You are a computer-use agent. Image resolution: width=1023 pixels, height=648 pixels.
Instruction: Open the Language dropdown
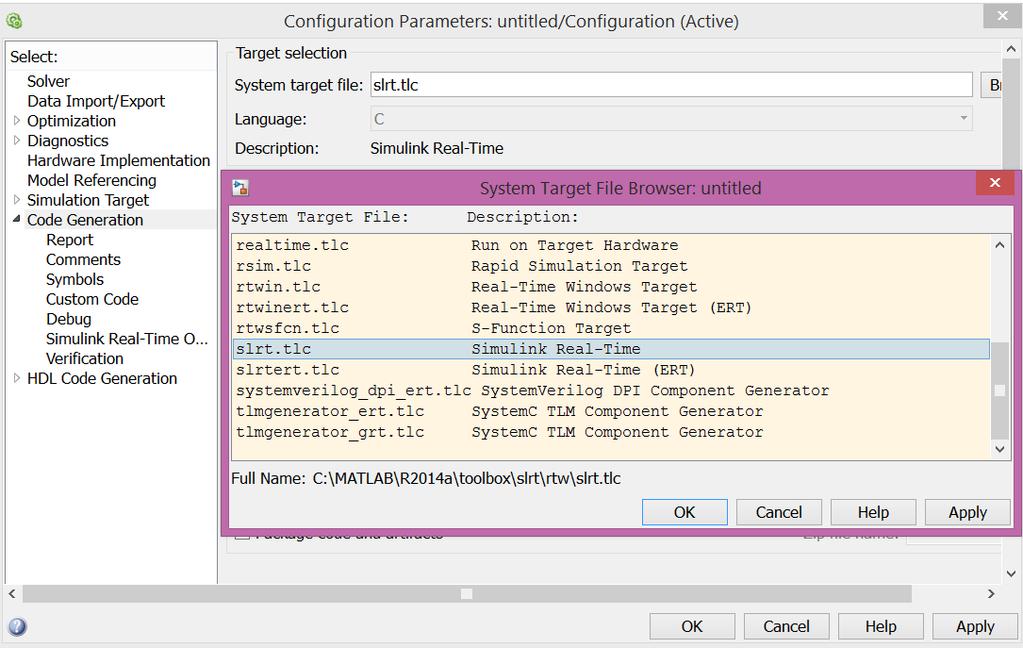pos(671,119)
